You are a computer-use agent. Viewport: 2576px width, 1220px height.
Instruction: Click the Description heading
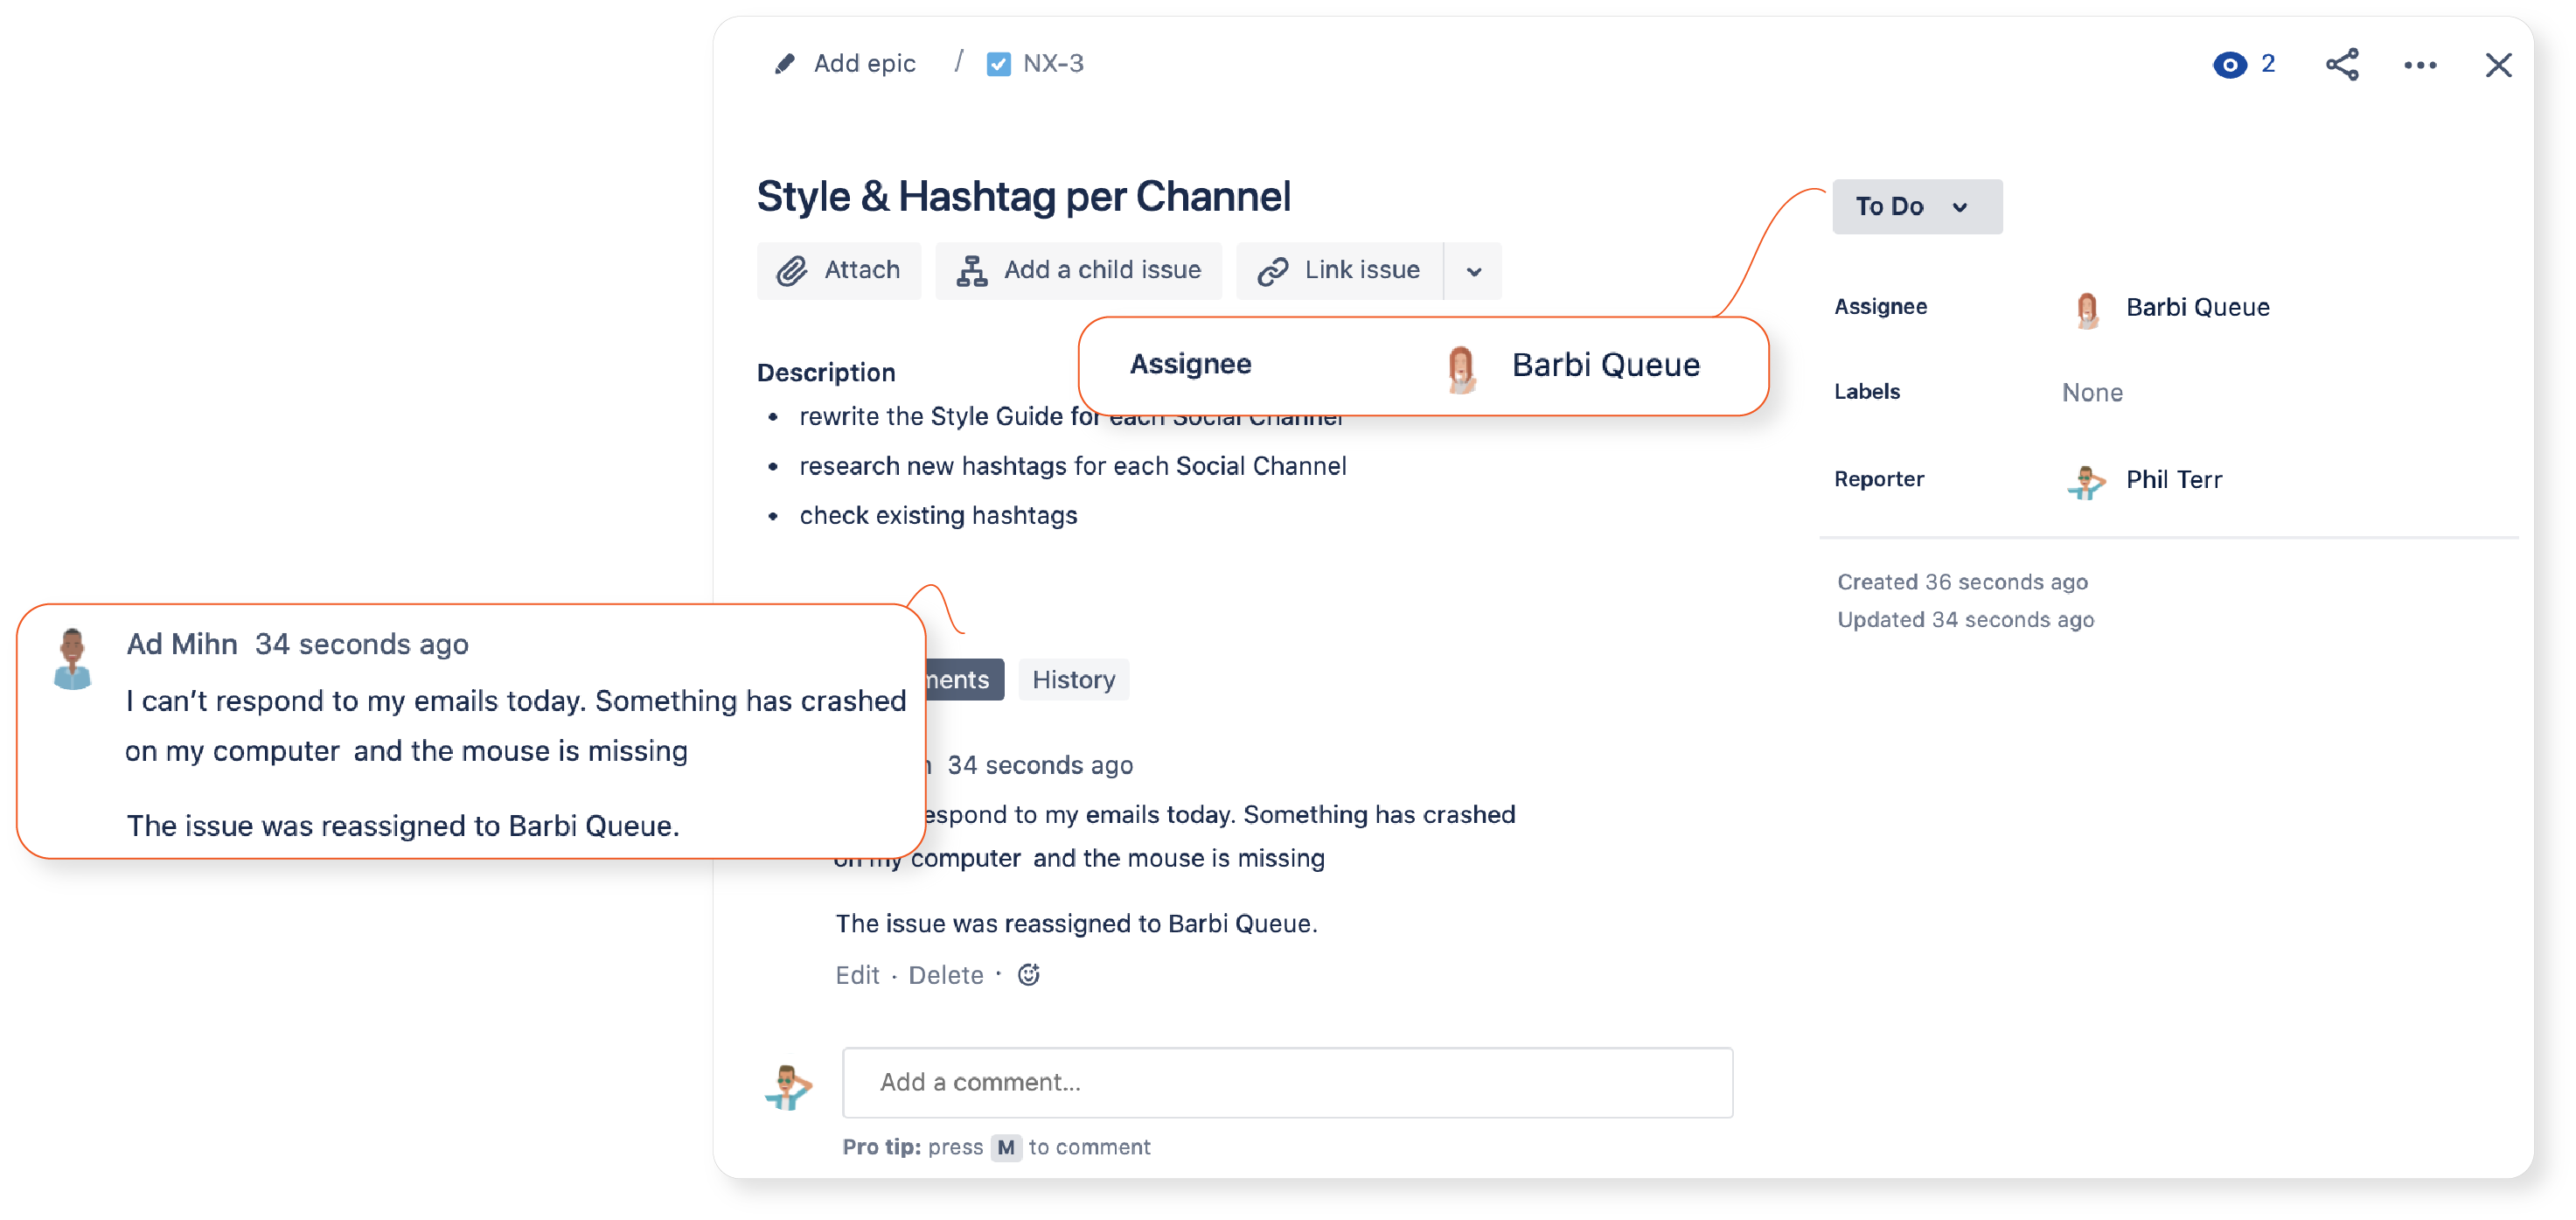pos(825,372)
